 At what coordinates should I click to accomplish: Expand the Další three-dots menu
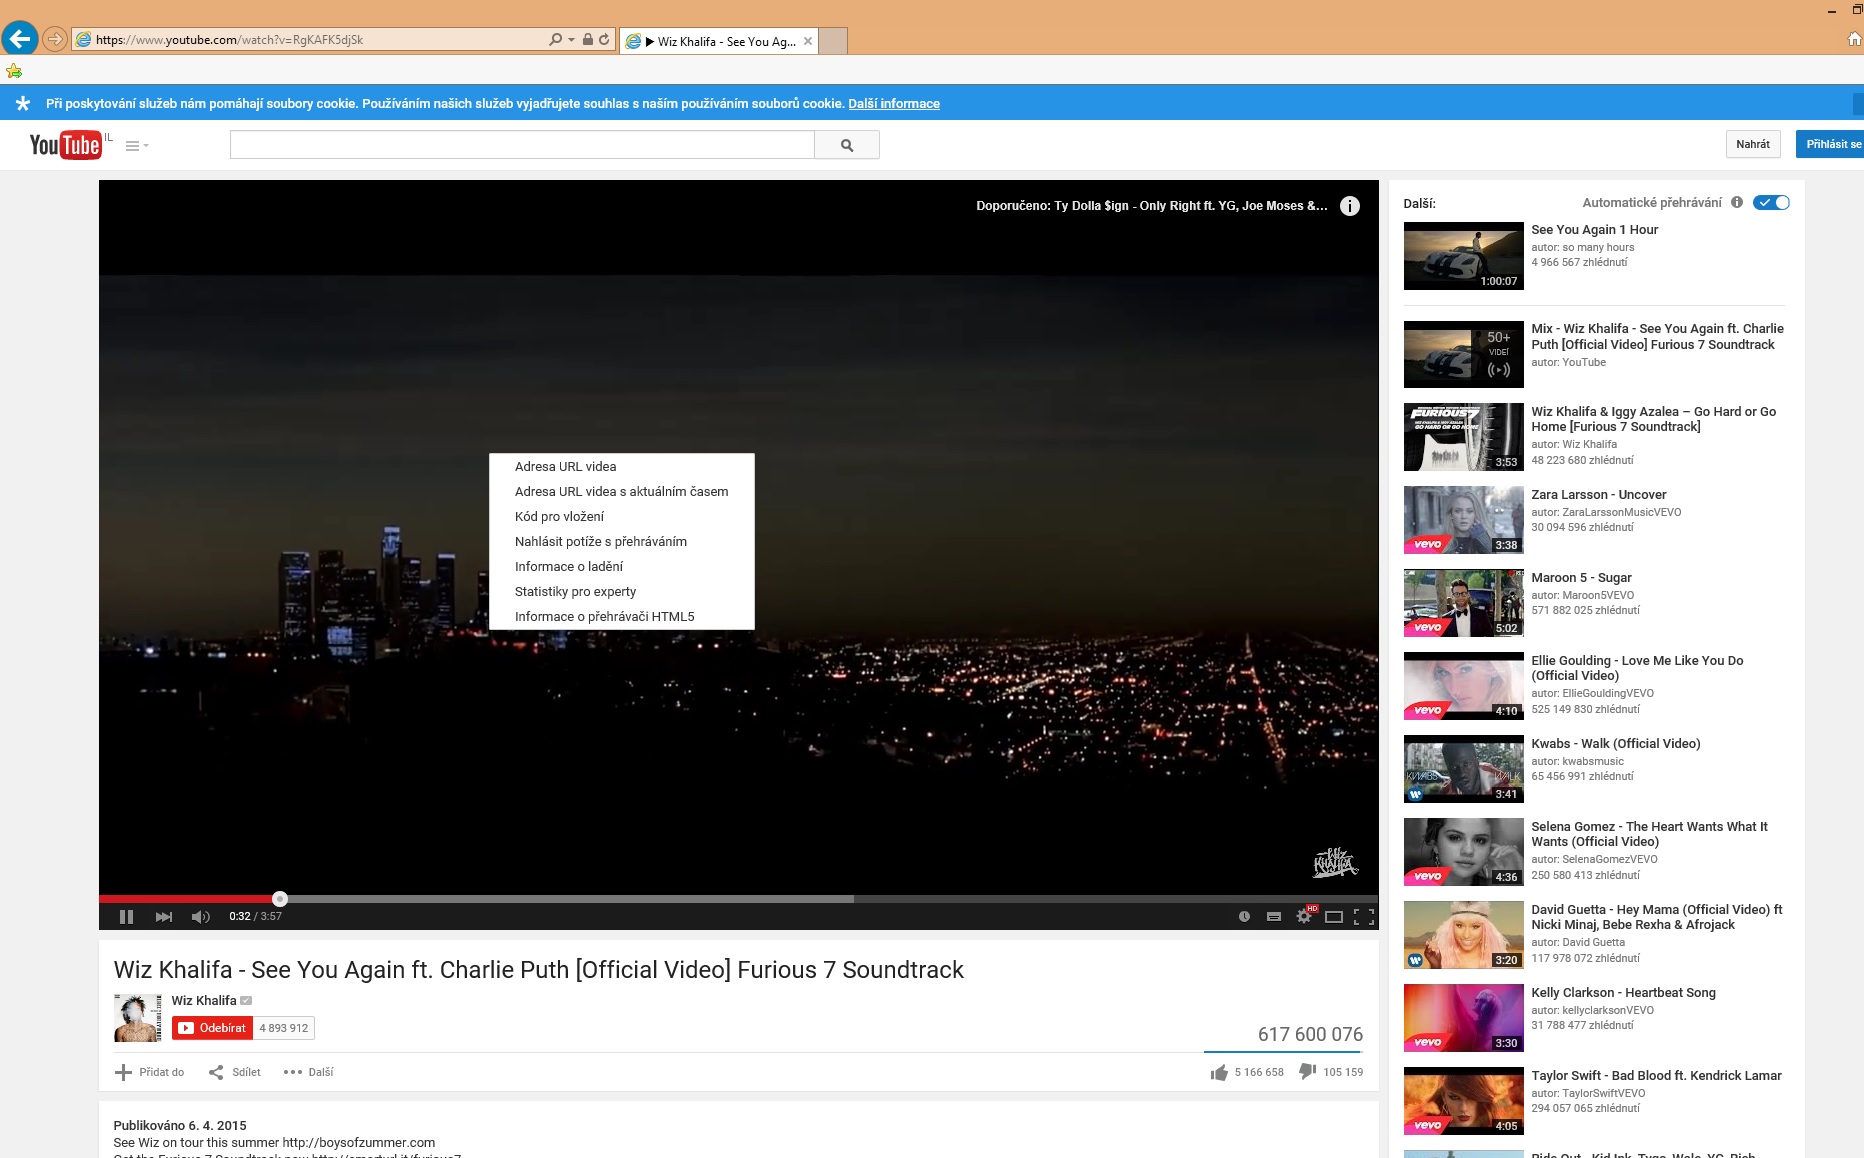tap(308, 1072)
